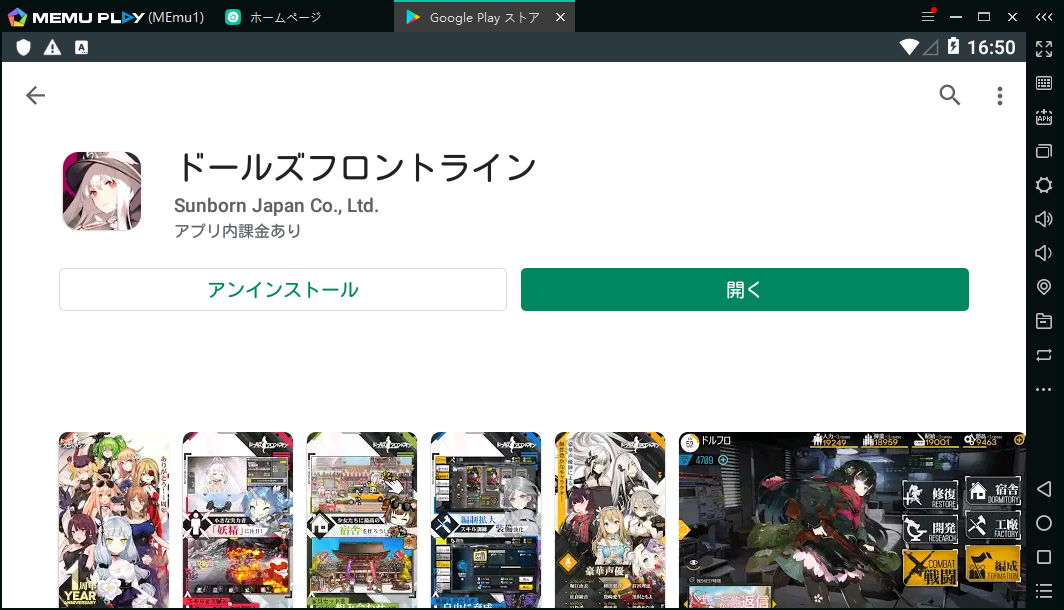Search Google Play with the magnifier icon

coord(949,95)
